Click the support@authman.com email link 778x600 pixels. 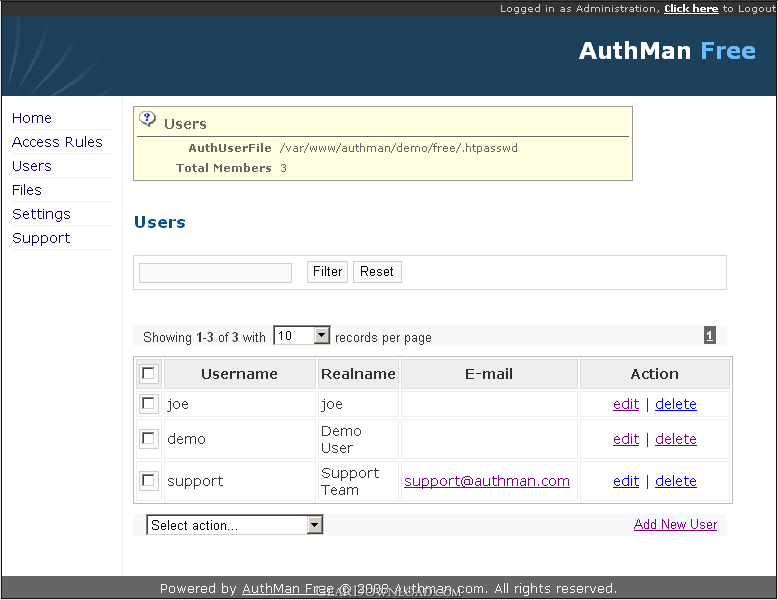coord(487,481)
